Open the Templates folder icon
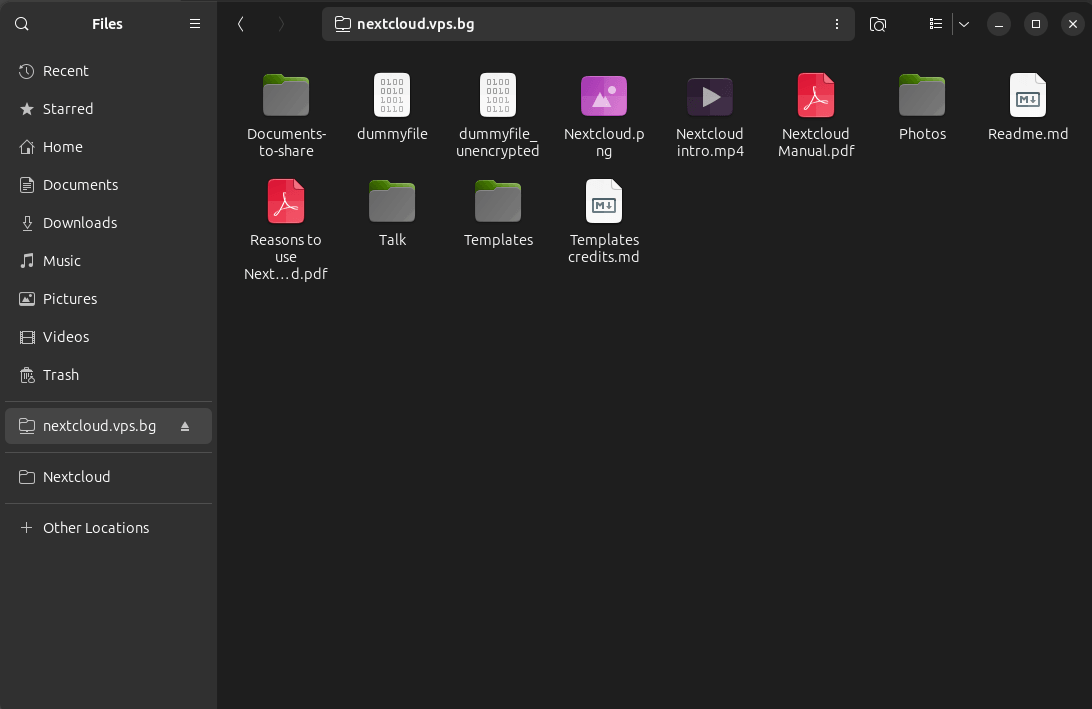This screenshot has width=1092, height=709. click(498, 201)
